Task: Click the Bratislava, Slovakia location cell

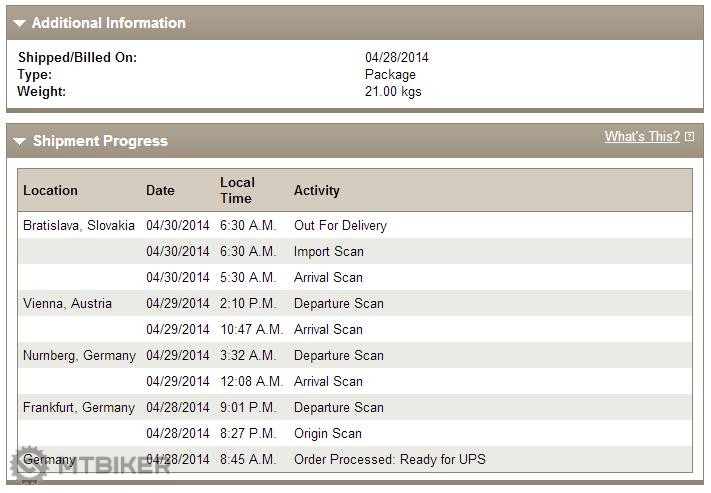Action: (79, 225)
